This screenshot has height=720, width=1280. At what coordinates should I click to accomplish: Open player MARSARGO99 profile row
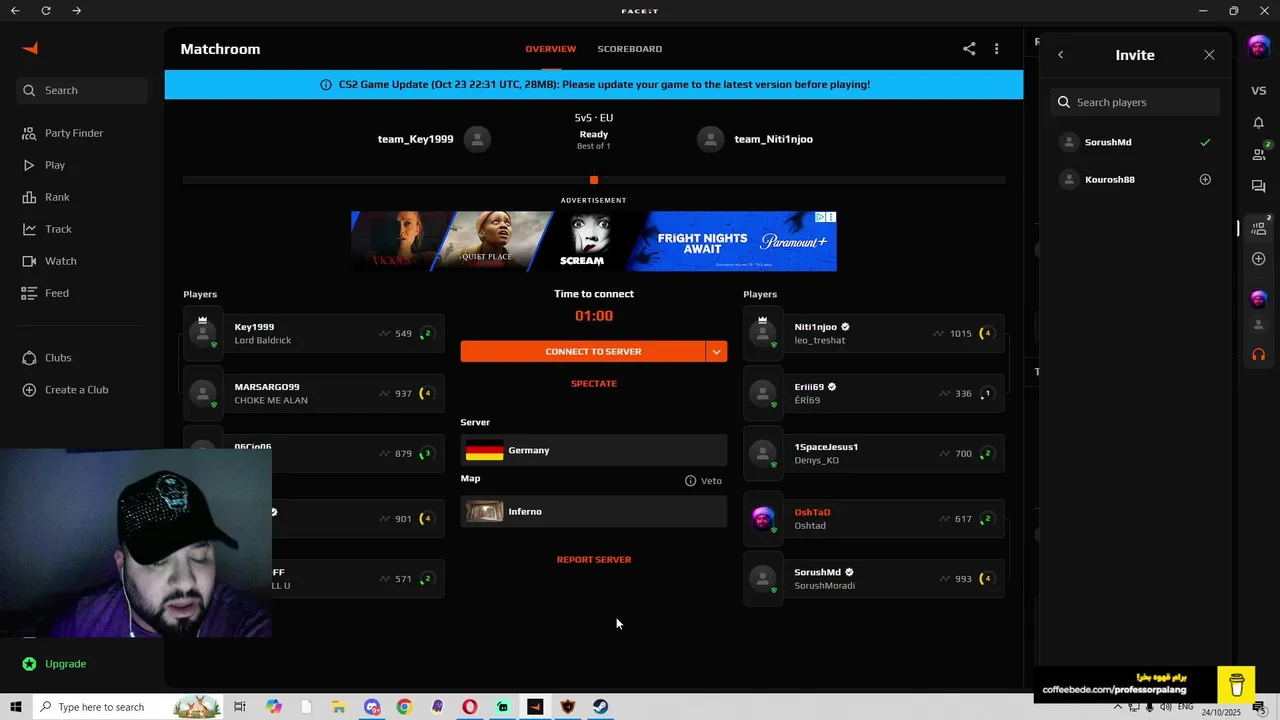click(x=314, y=394)
